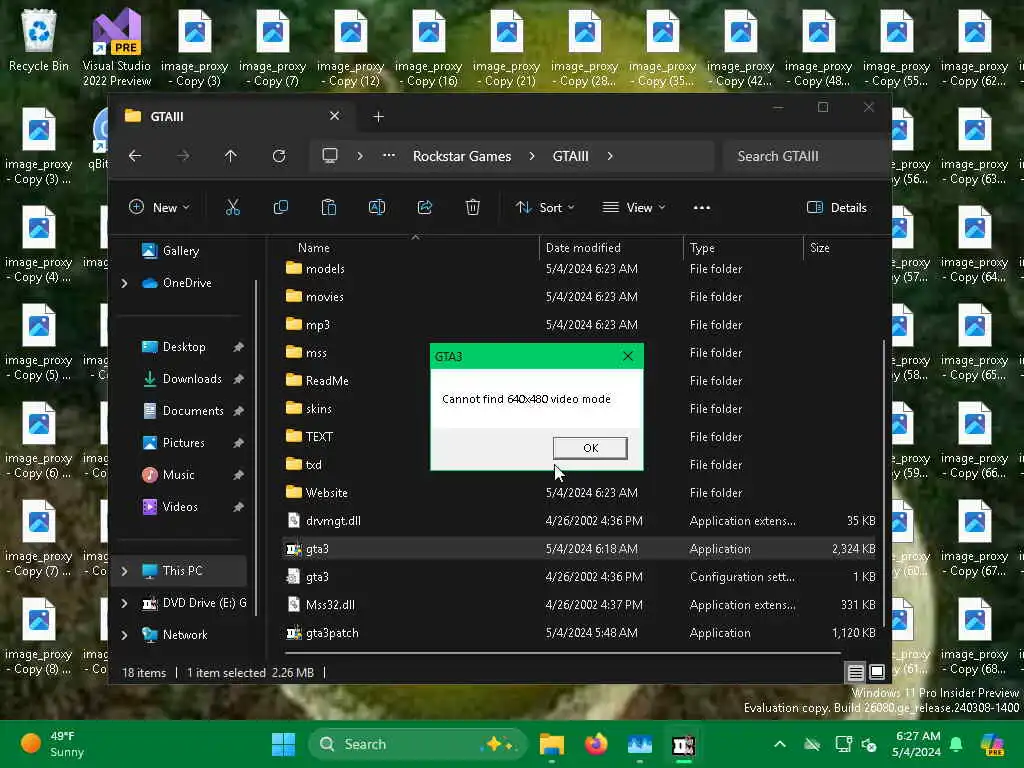The image size is (1024, 768).
Task: Select the gta3patch application file
Action: 580,633
